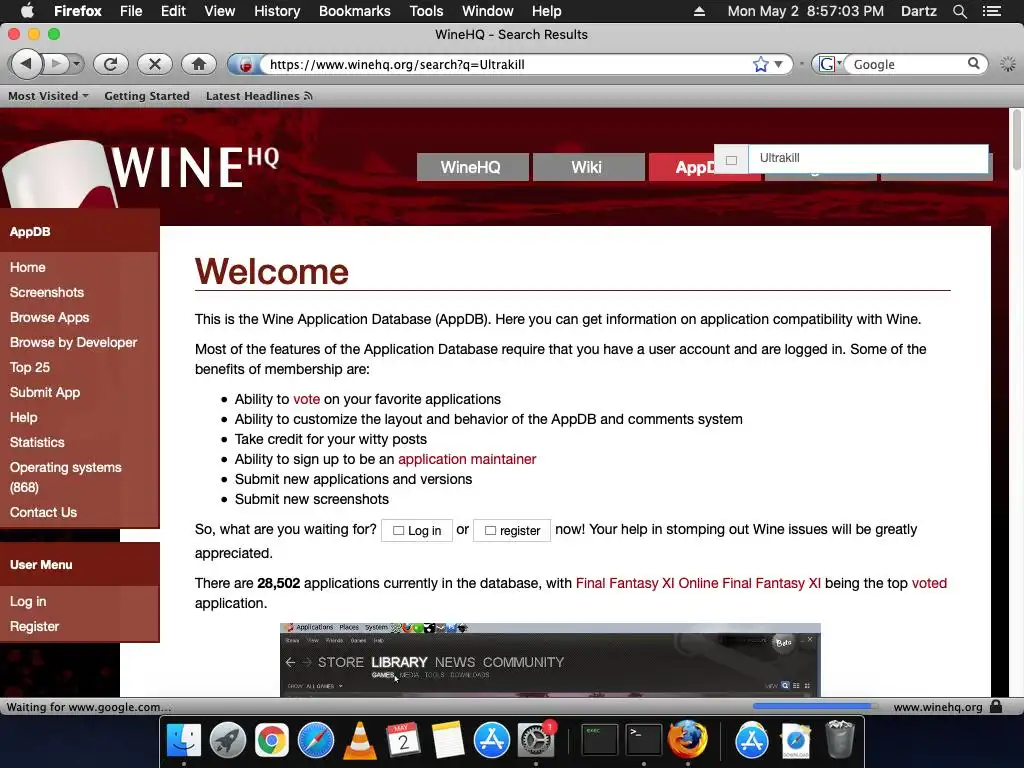The height and width of the screenshot is (768, 1024).
Task: Open the Apple menu
Action: 27,11
